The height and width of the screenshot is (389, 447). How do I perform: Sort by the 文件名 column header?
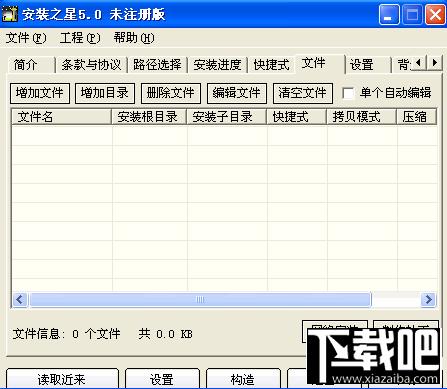(x=61, y=117)
